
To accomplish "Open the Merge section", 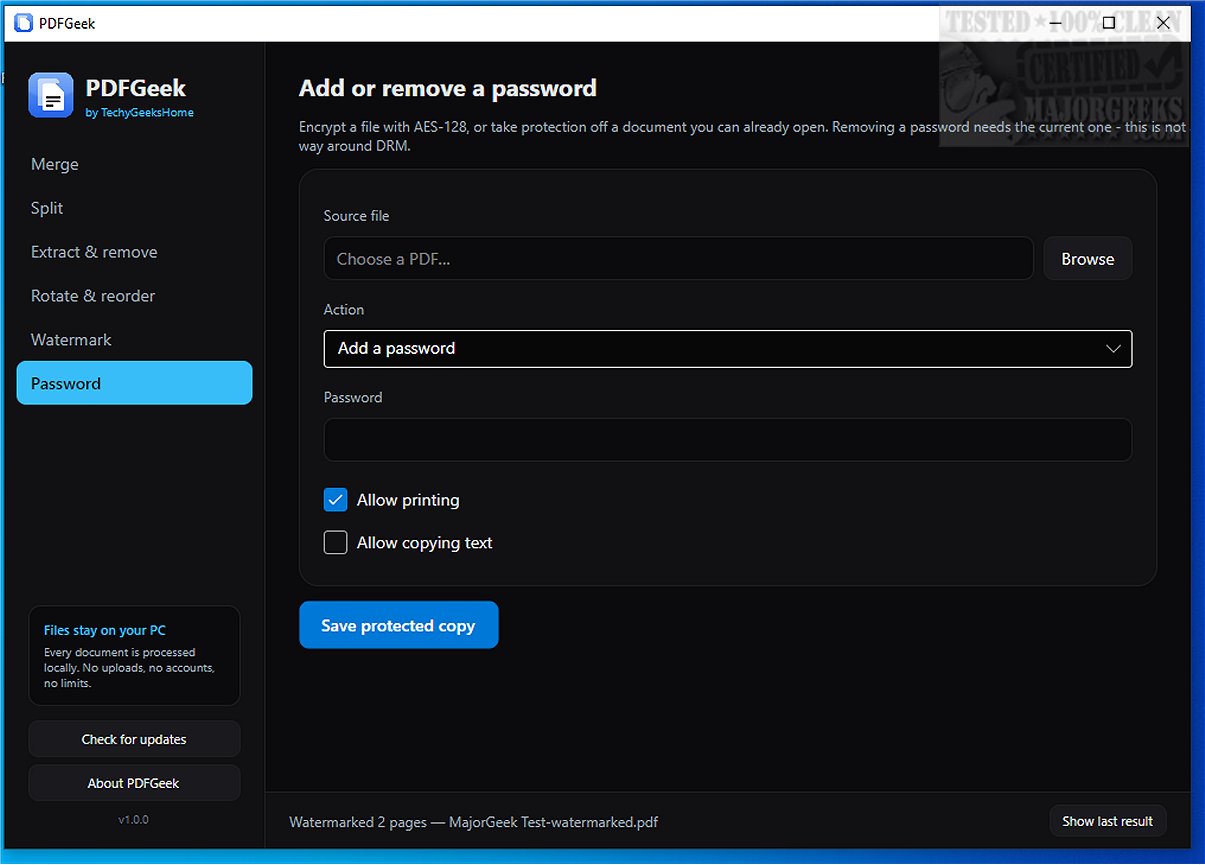I will click(134, 164).
